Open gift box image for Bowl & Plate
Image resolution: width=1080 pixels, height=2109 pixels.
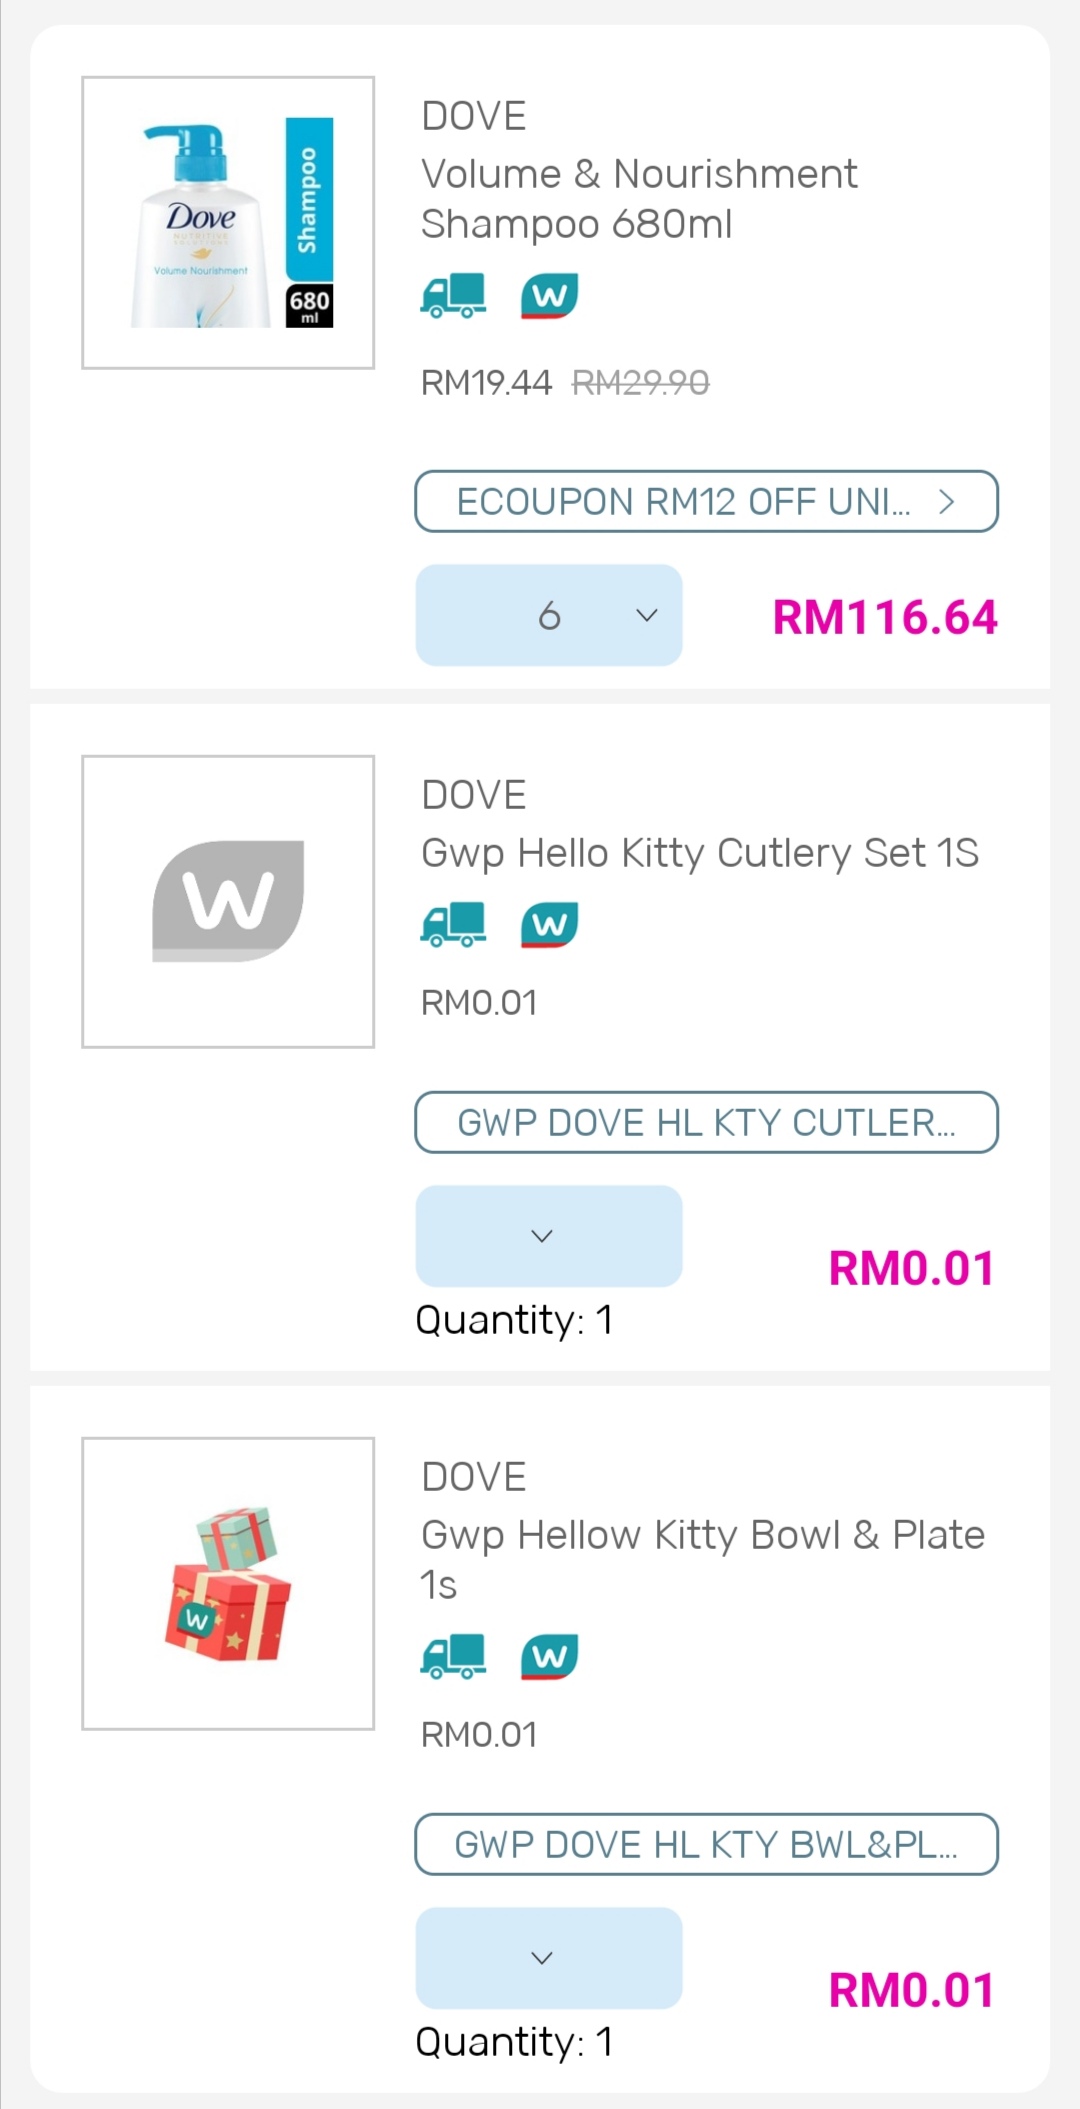point(228,1583)
